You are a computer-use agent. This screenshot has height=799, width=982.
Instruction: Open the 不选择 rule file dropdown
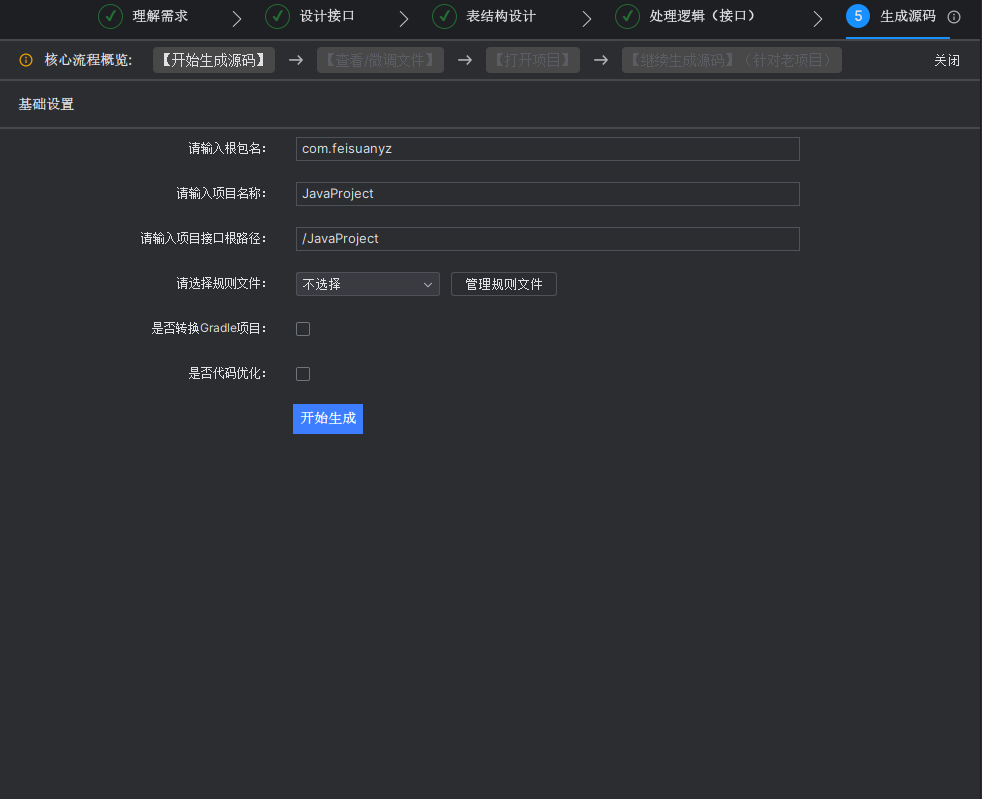coord(367,284)
